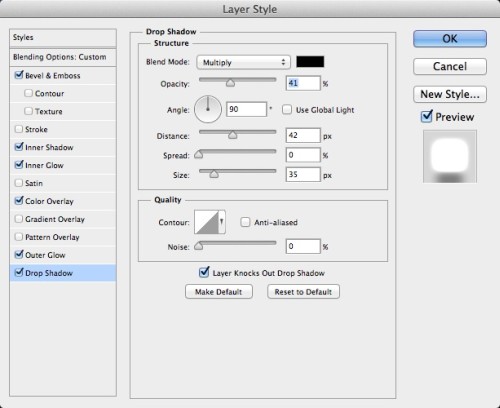This screenshot has width=500, height=408.
Task: Click the Angle dial control
Action: point(208,109)
